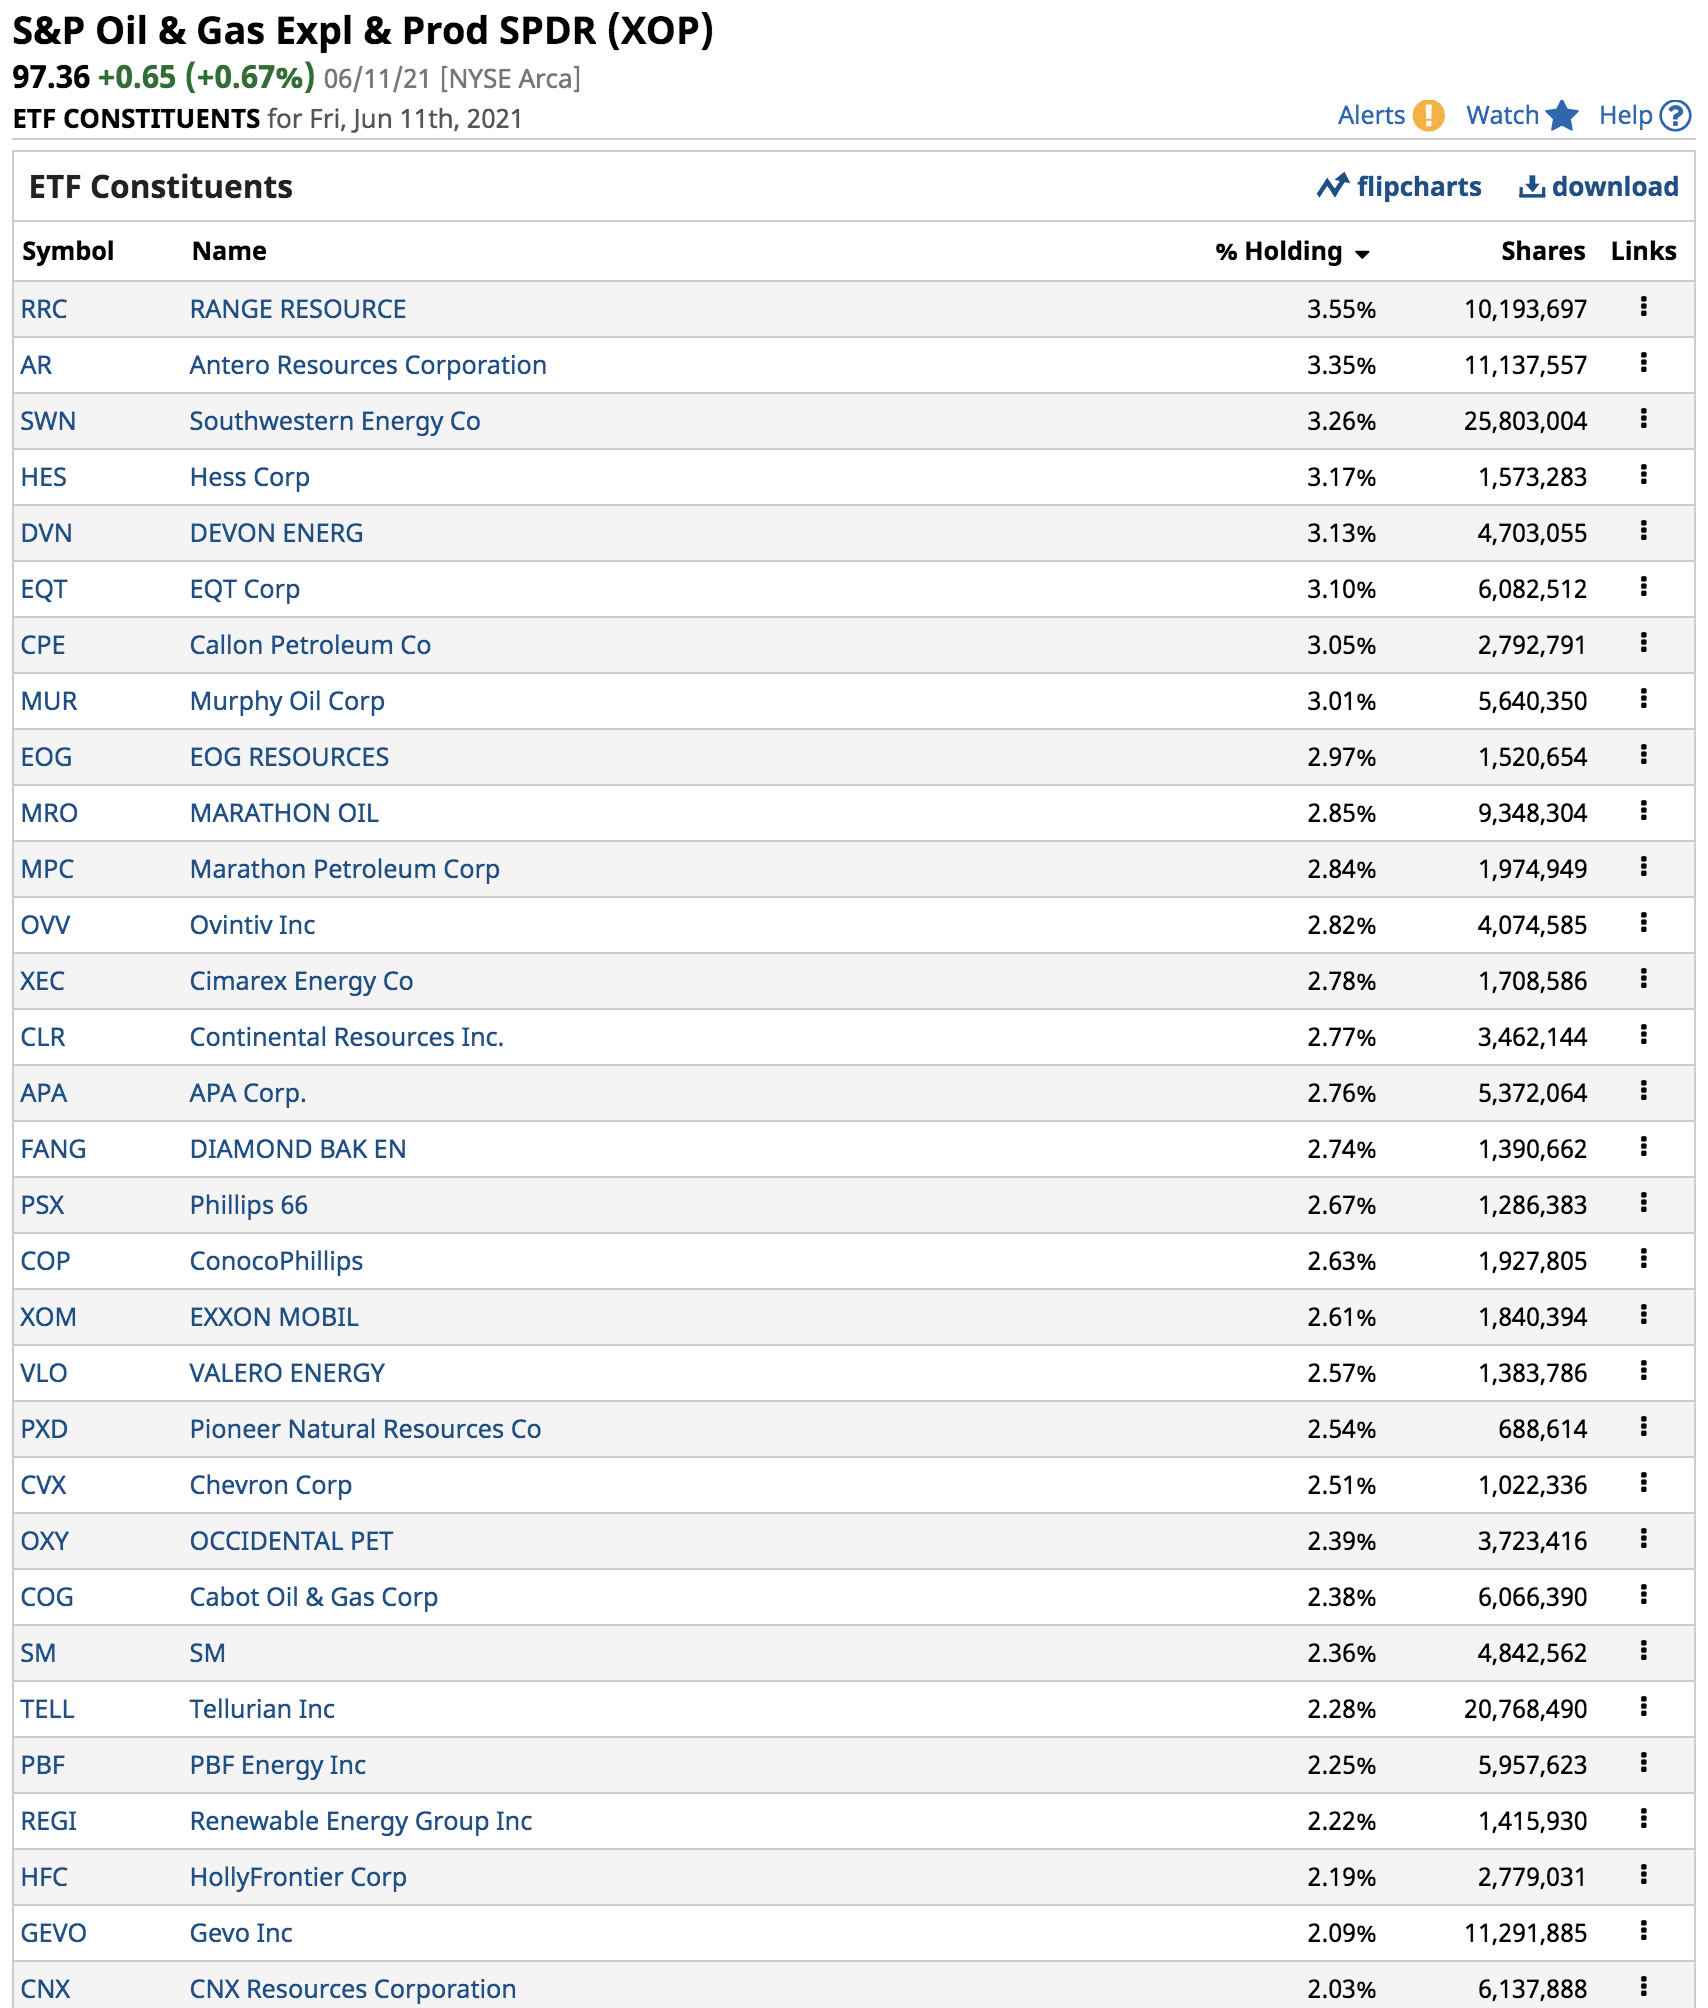Open links menu for EOG row

[1643, 755]
